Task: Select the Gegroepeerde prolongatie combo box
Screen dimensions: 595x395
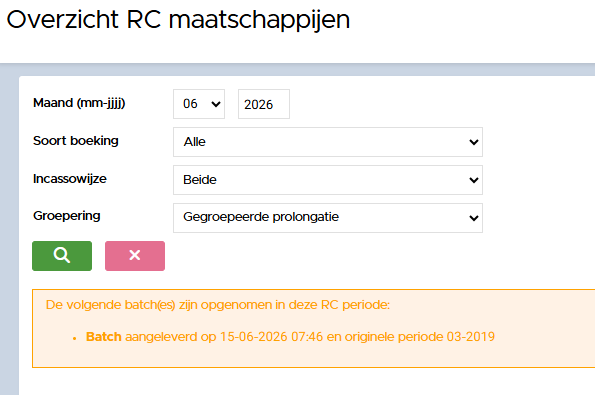Action: pos(328,218)
